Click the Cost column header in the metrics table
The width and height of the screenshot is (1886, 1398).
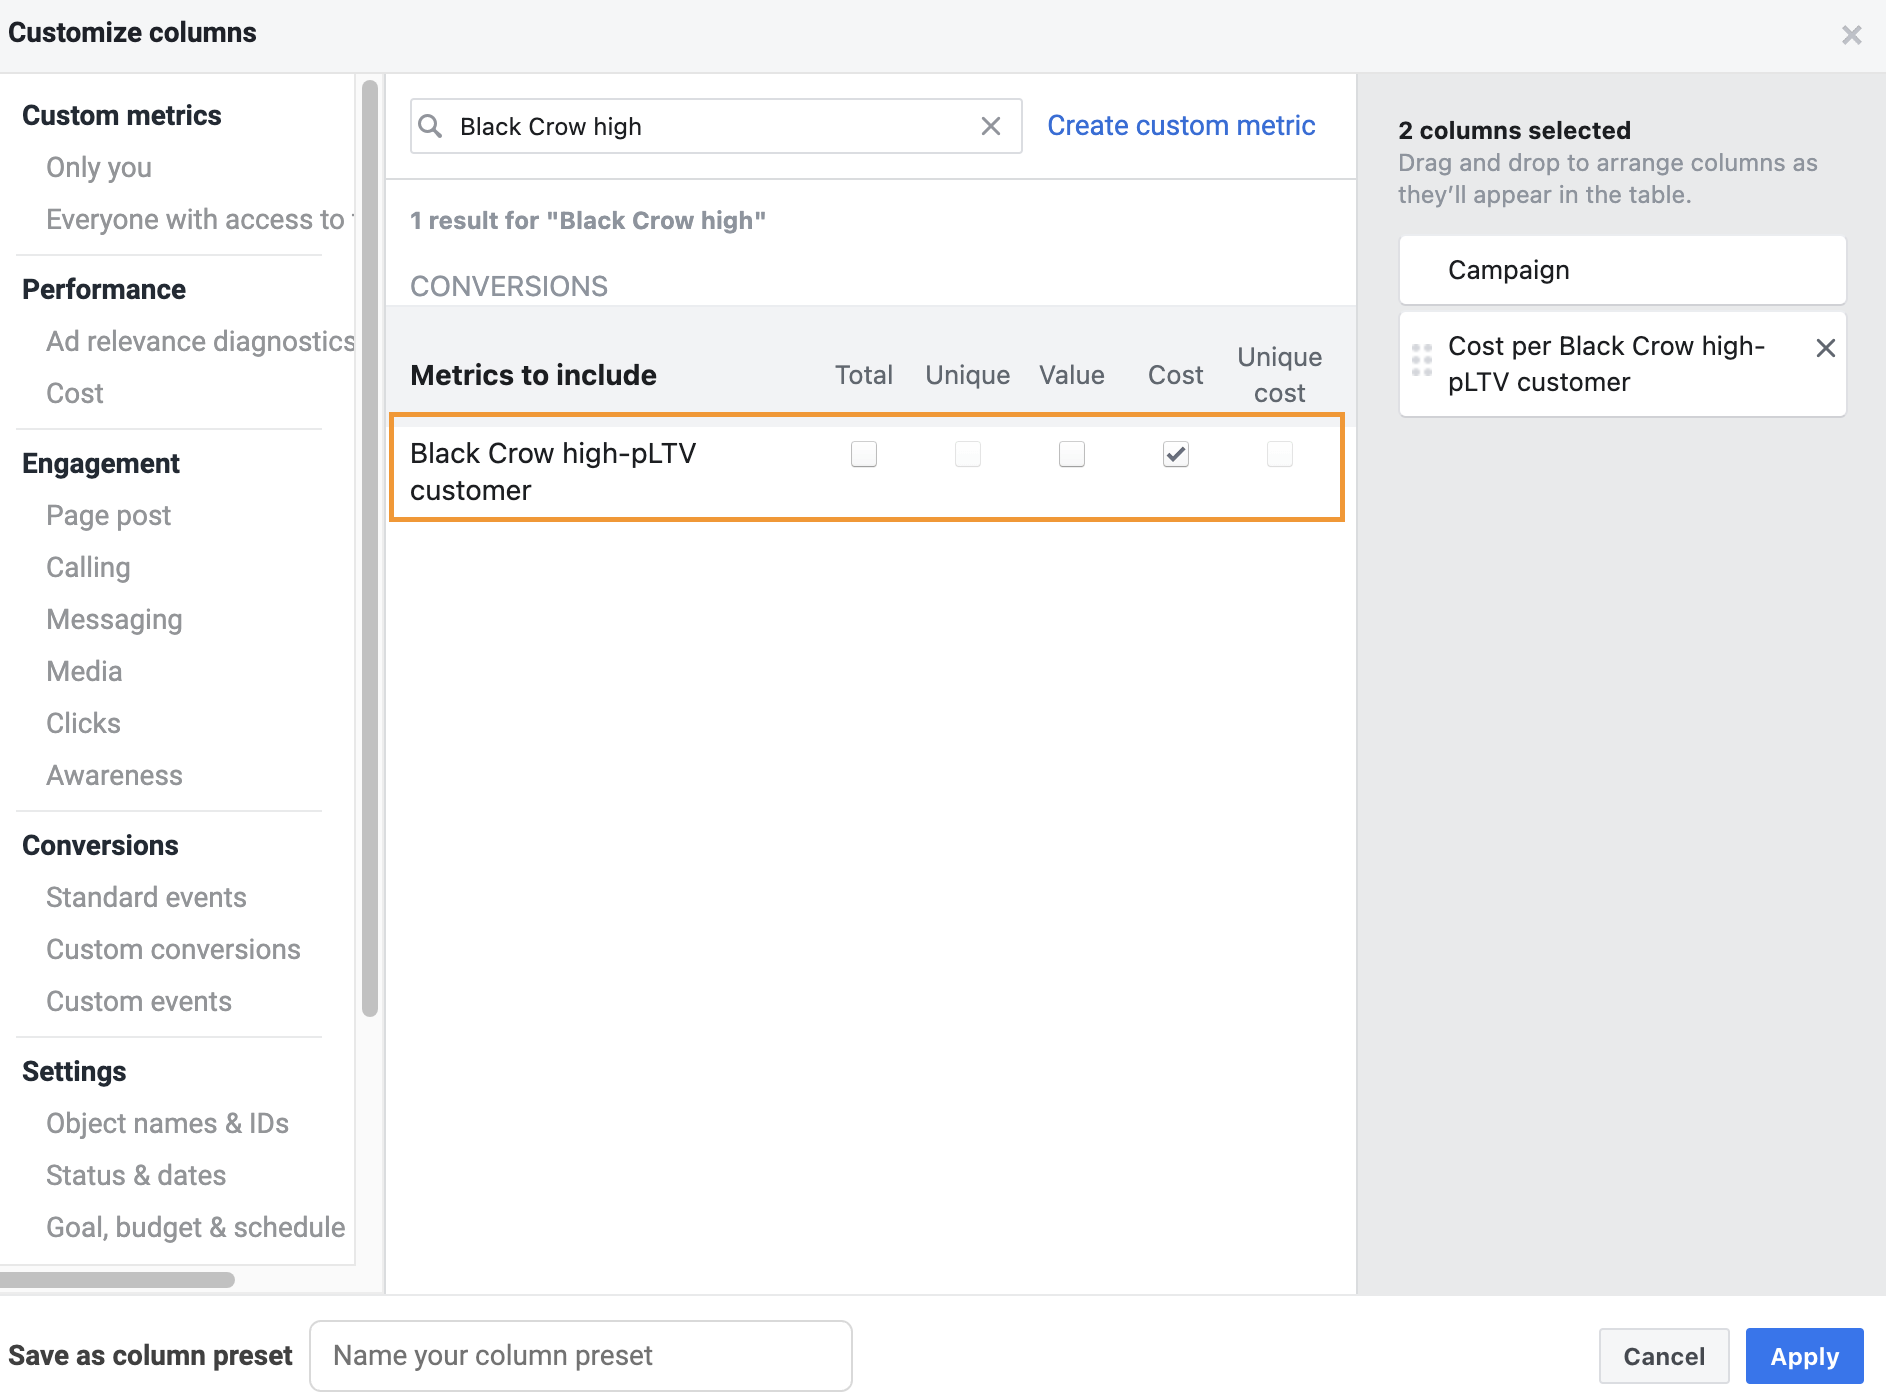[x=1176, y=375]
